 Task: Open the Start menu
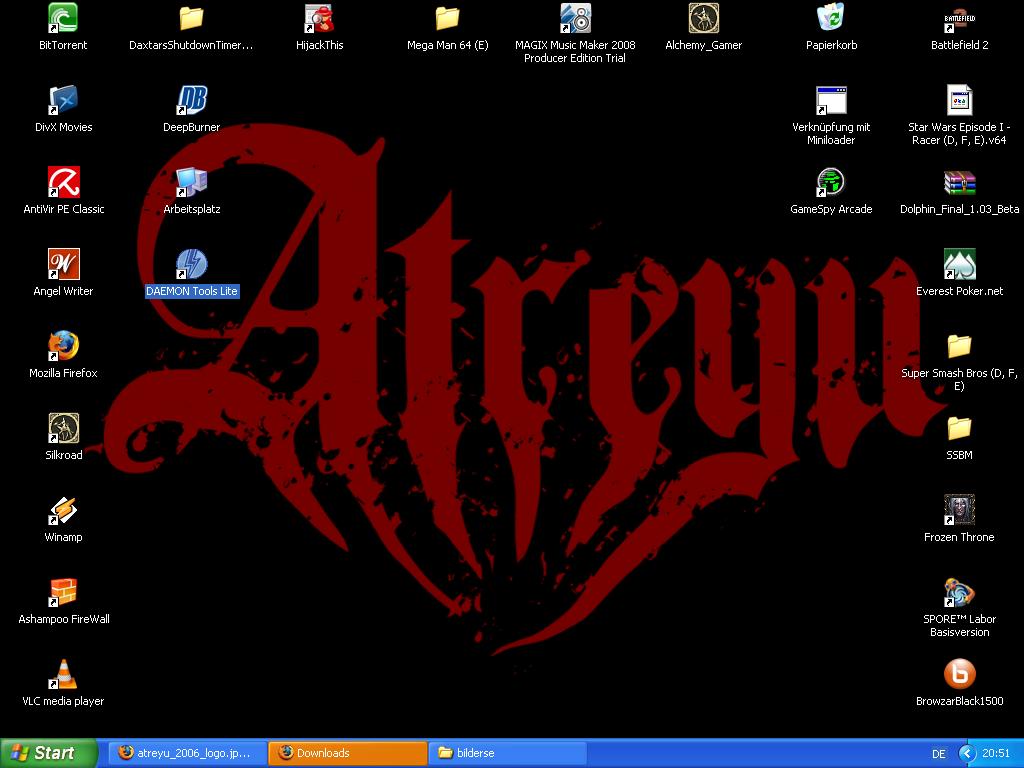click(x=49, y=753)
